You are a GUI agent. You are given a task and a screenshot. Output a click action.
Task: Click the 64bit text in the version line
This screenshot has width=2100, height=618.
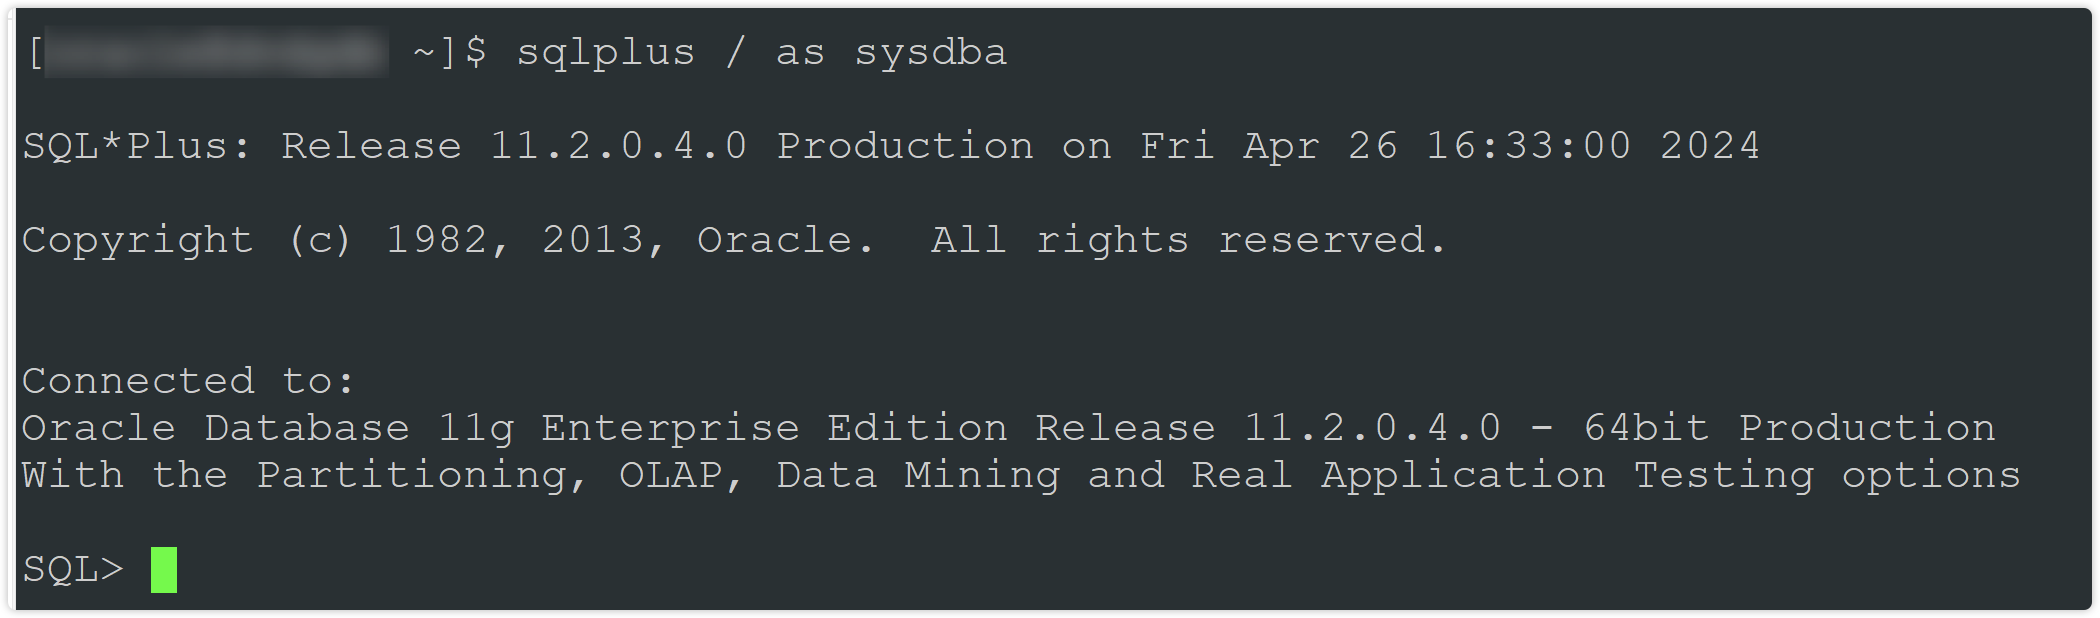pyautogui.click(x=1646, y=429)
